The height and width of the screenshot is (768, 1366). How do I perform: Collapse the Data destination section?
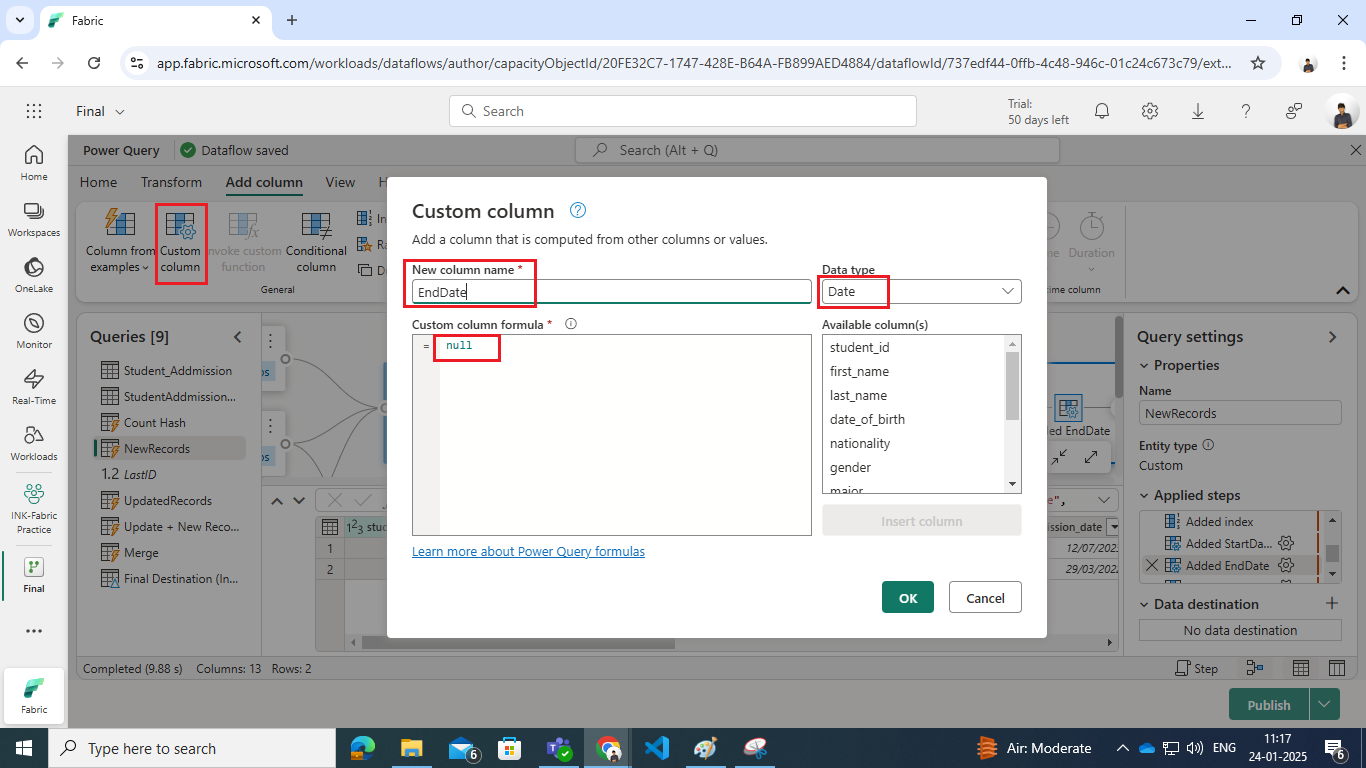(1145, 604)
